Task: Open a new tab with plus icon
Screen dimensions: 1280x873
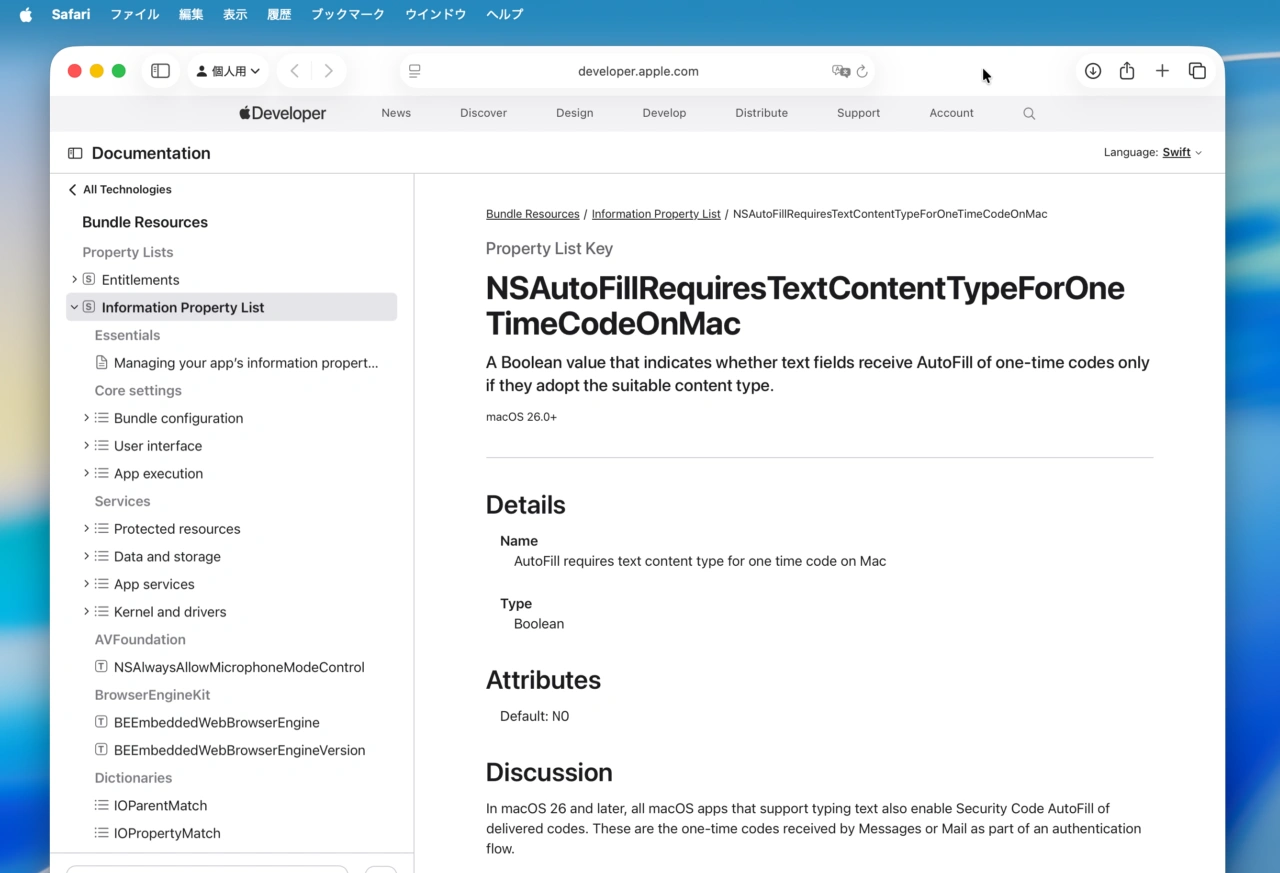Action: click(x=1162, y=71)
